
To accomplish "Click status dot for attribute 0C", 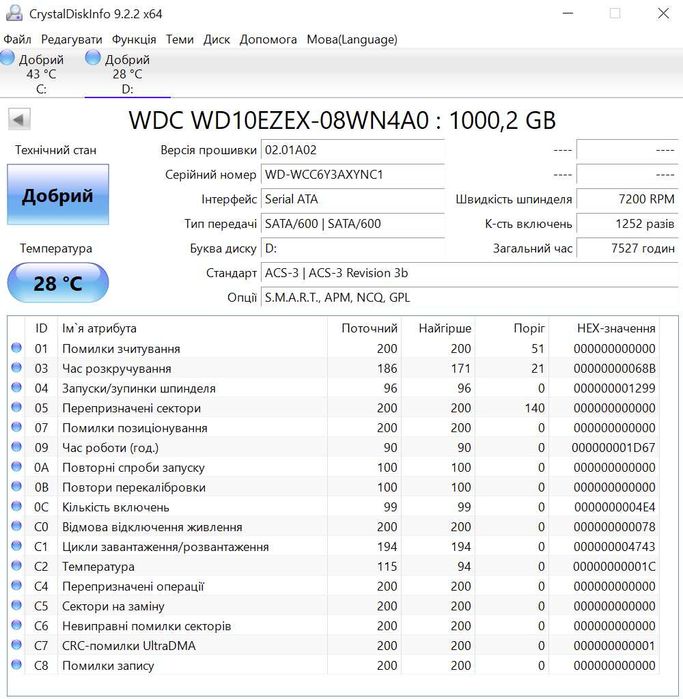I will (16, 506).
